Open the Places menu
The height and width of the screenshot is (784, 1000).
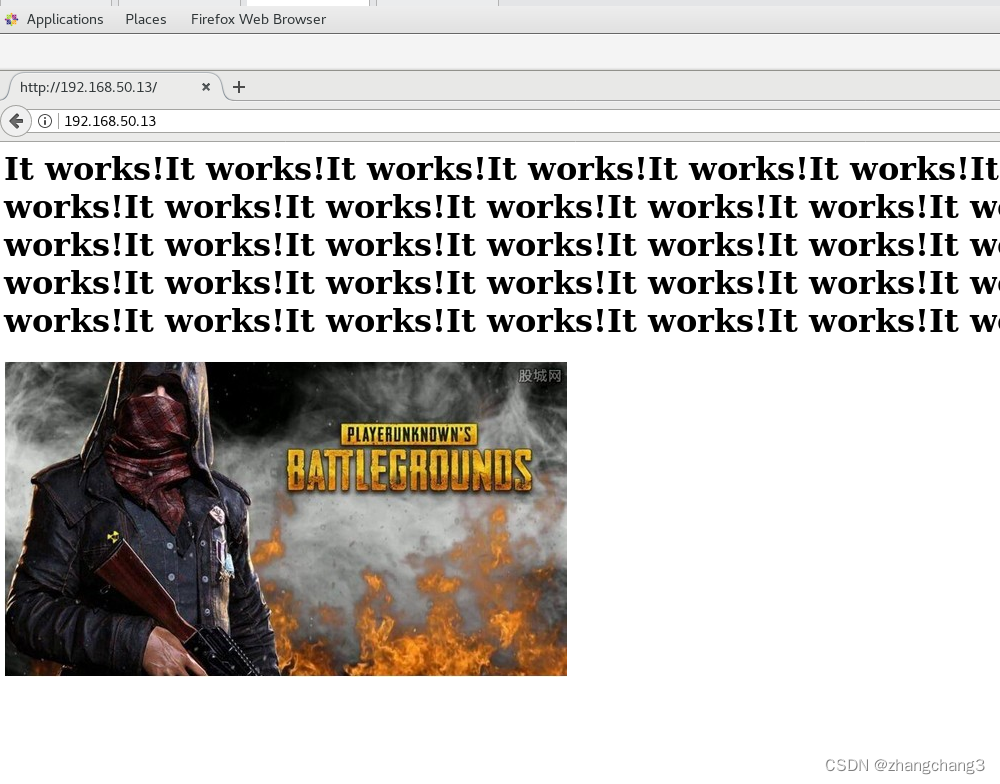click(145, 19)
